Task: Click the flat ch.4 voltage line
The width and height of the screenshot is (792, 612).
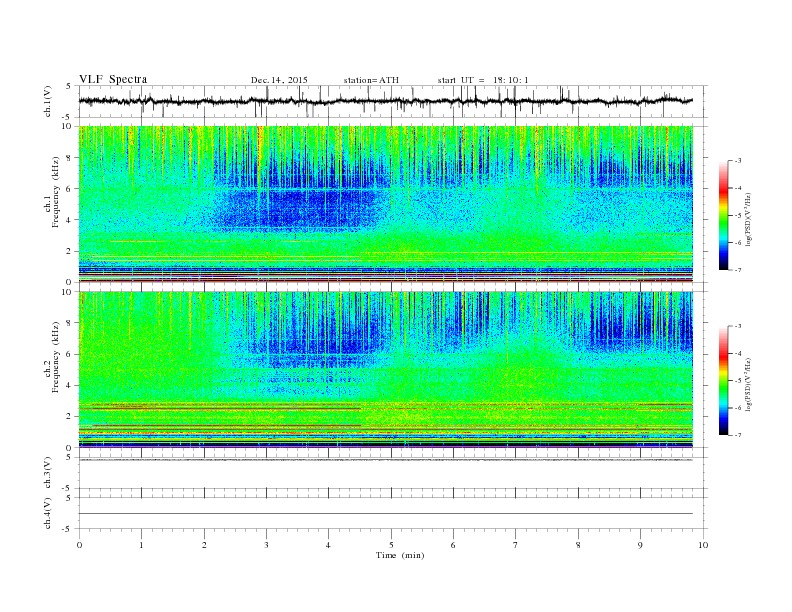Action: point(386,514)
